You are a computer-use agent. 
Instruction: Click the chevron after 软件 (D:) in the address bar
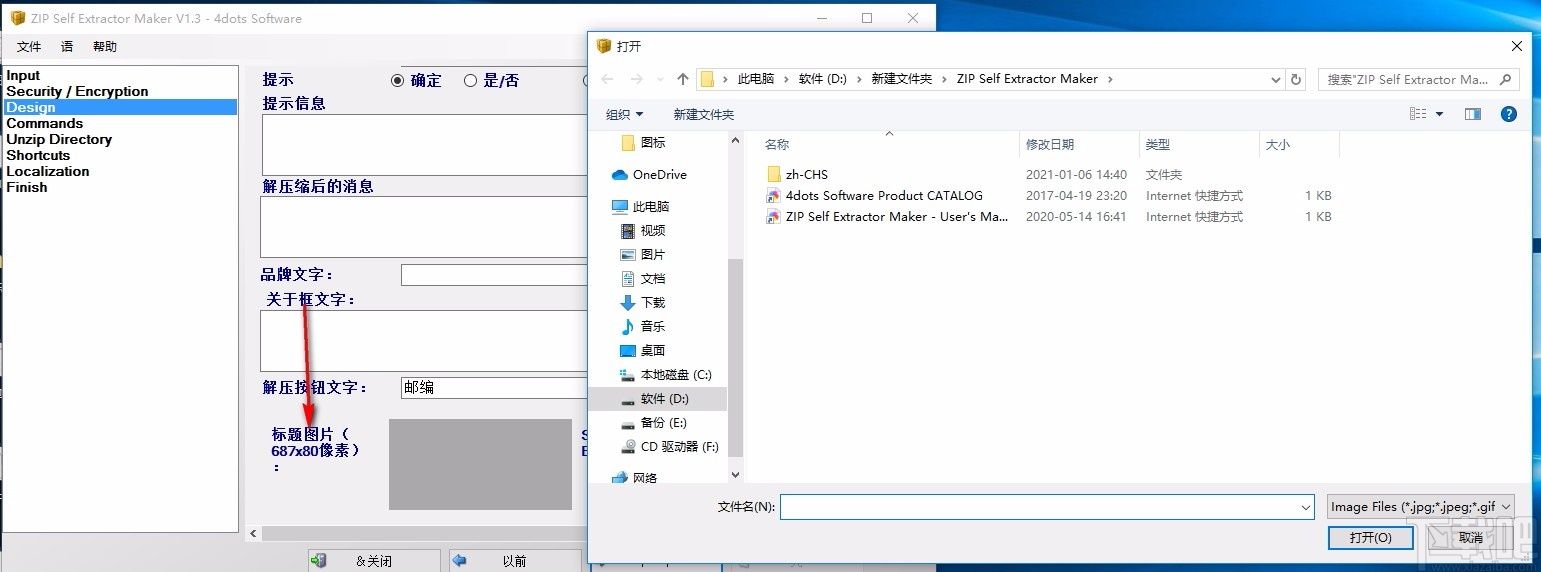[859, 79]
